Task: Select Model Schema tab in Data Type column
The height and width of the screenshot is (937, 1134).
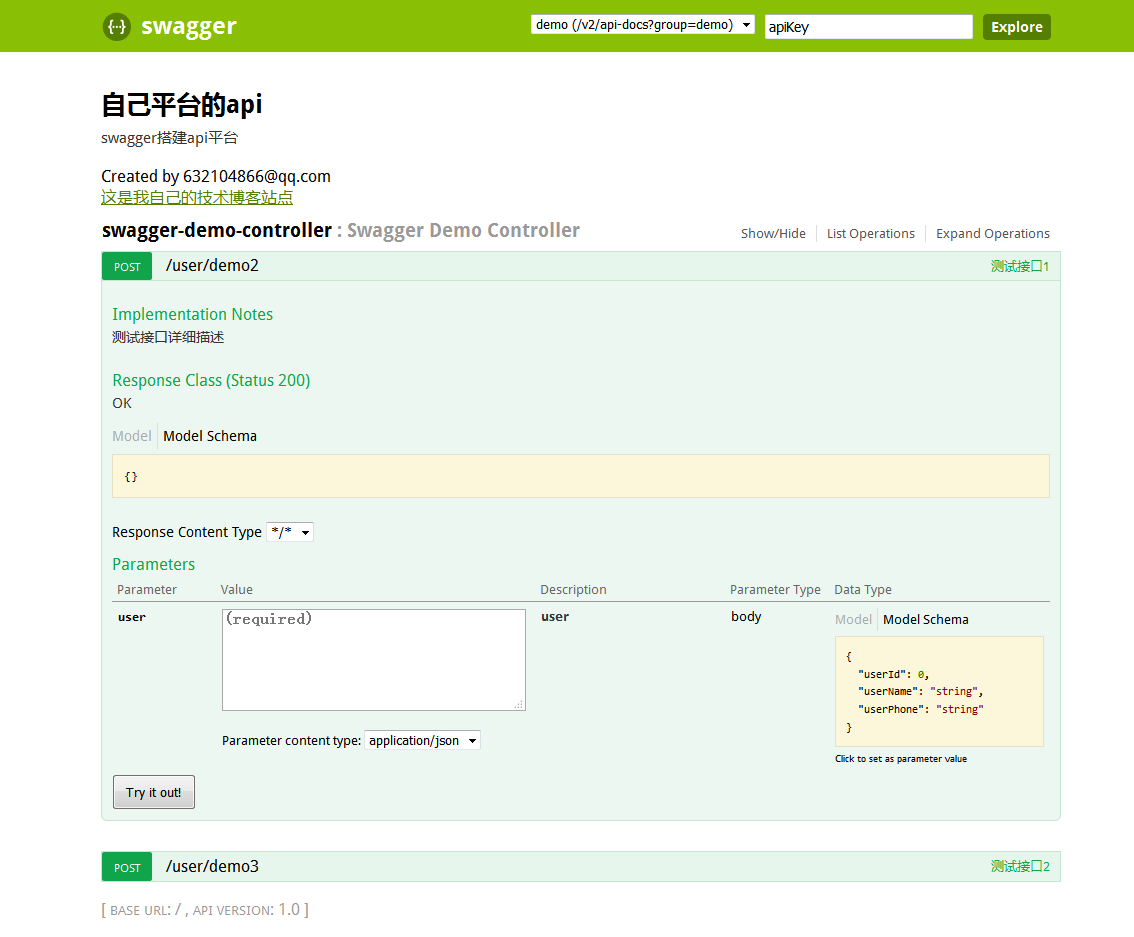Action: coord(925,620)
